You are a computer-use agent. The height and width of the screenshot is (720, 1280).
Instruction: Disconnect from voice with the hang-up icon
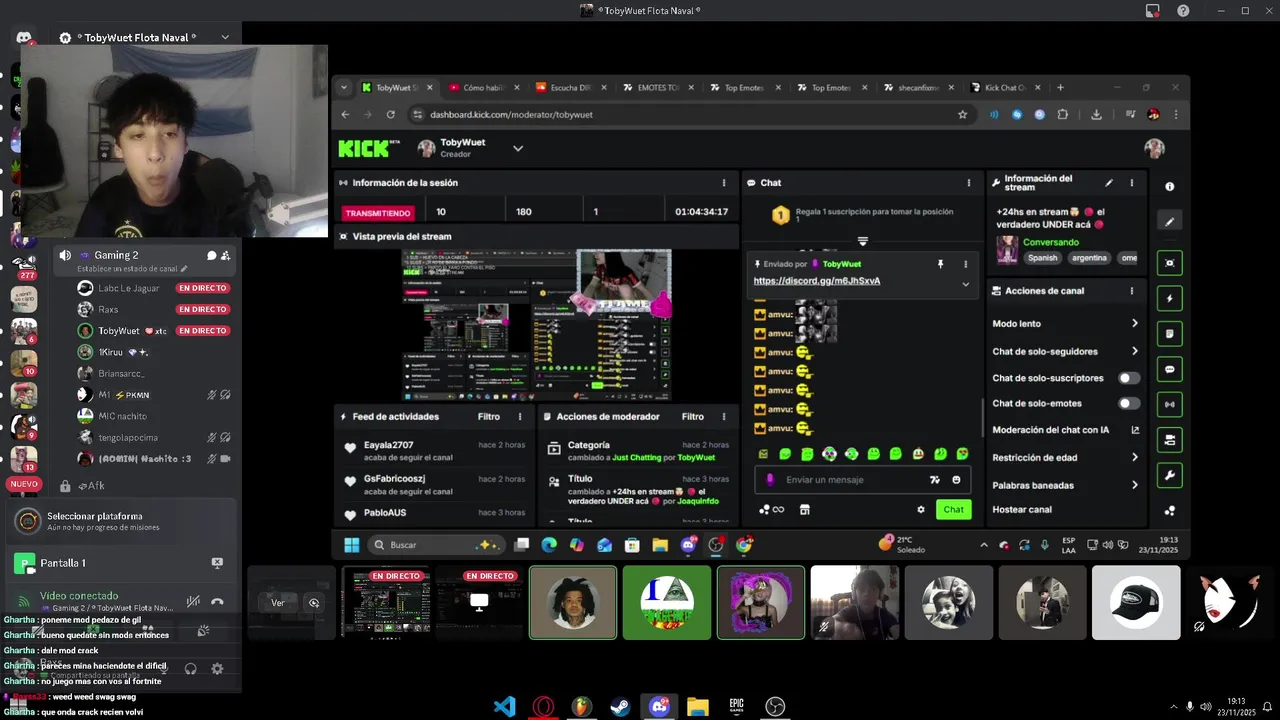pos(217,602)
